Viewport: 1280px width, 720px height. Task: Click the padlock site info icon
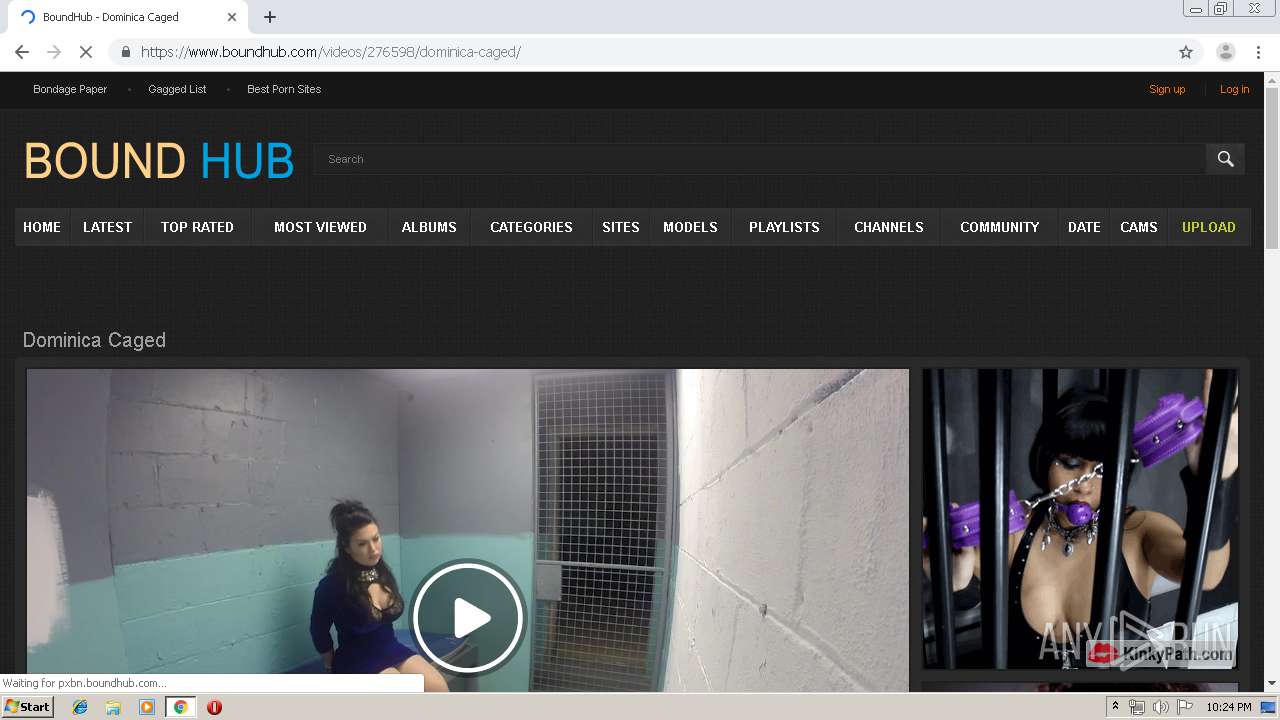pyautogui.click(x=125, y=52)
